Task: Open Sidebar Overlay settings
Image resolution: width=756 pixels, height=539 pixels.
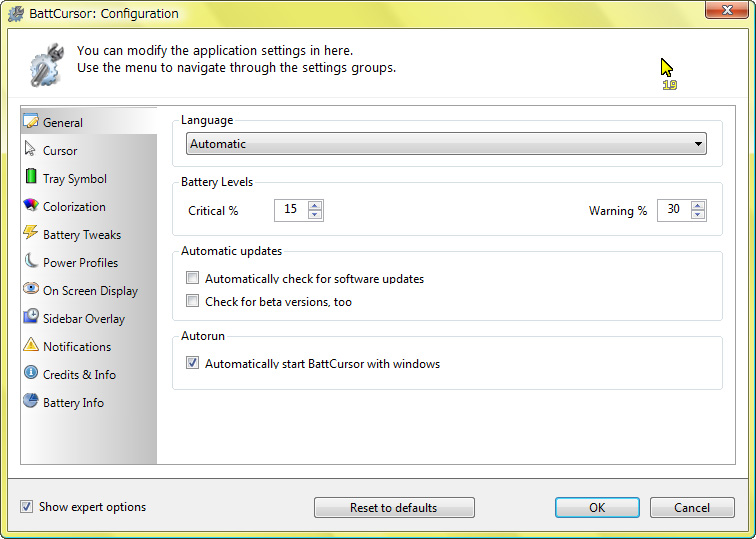Action: pyautogui.click(x=89, y=318)
